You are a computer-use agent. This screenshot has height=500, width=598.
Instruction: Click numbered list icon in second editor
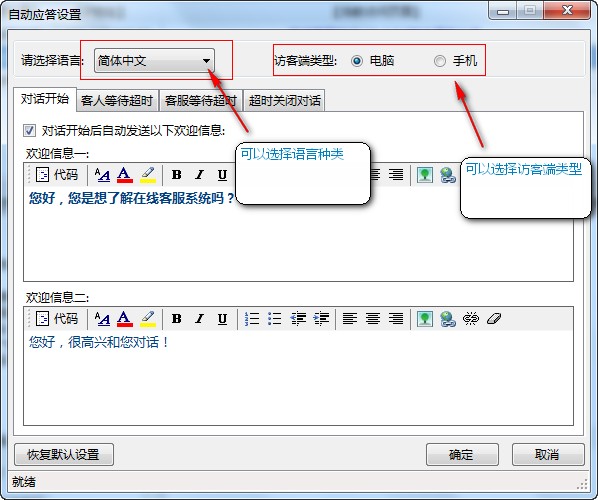click(x=252, y=318)
